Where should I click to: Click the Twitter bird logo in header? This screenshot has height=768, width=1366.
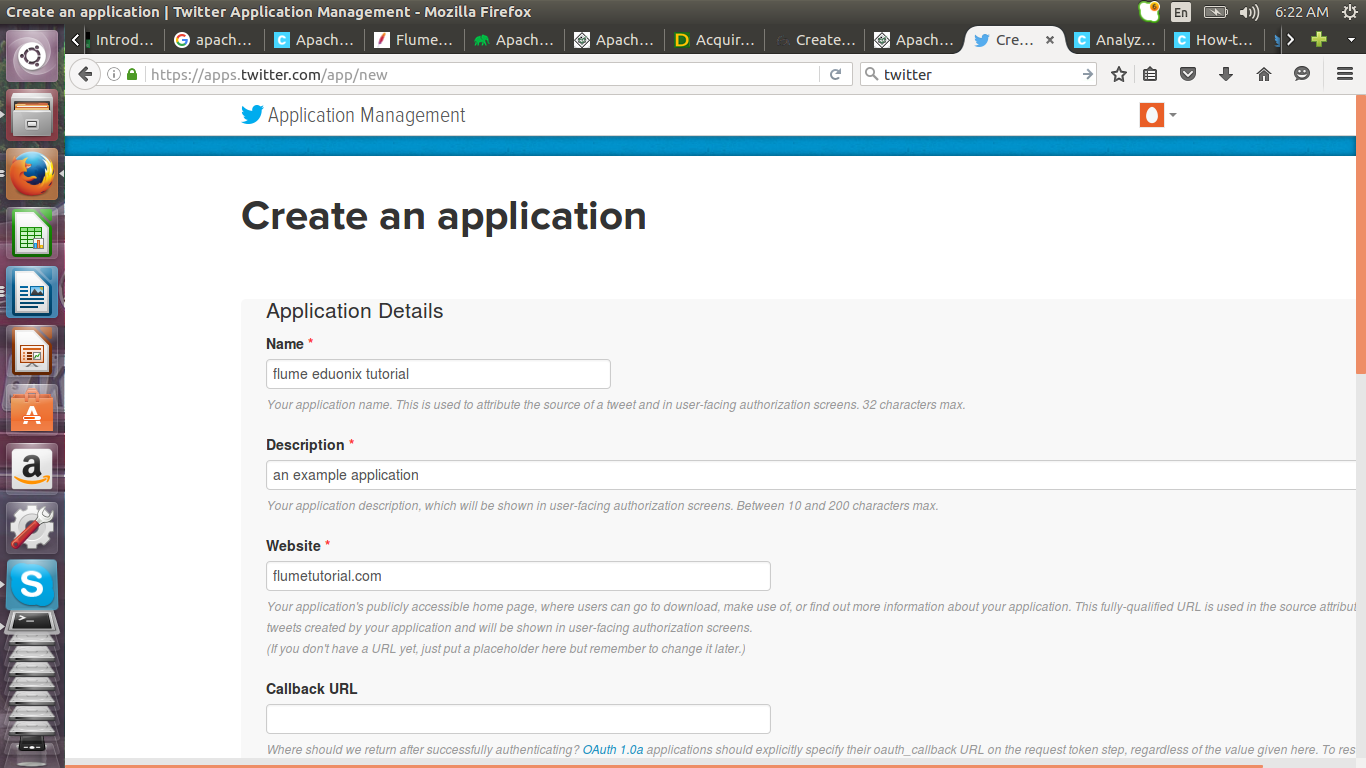(x=252, y=115)
